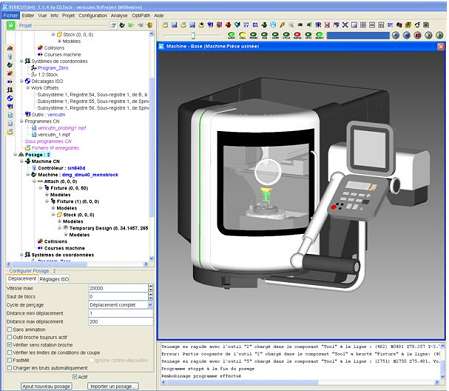The image size is (449, 391).
Task: Click the Ajout nouveau posage button
Action: click(x=46, y=386)
